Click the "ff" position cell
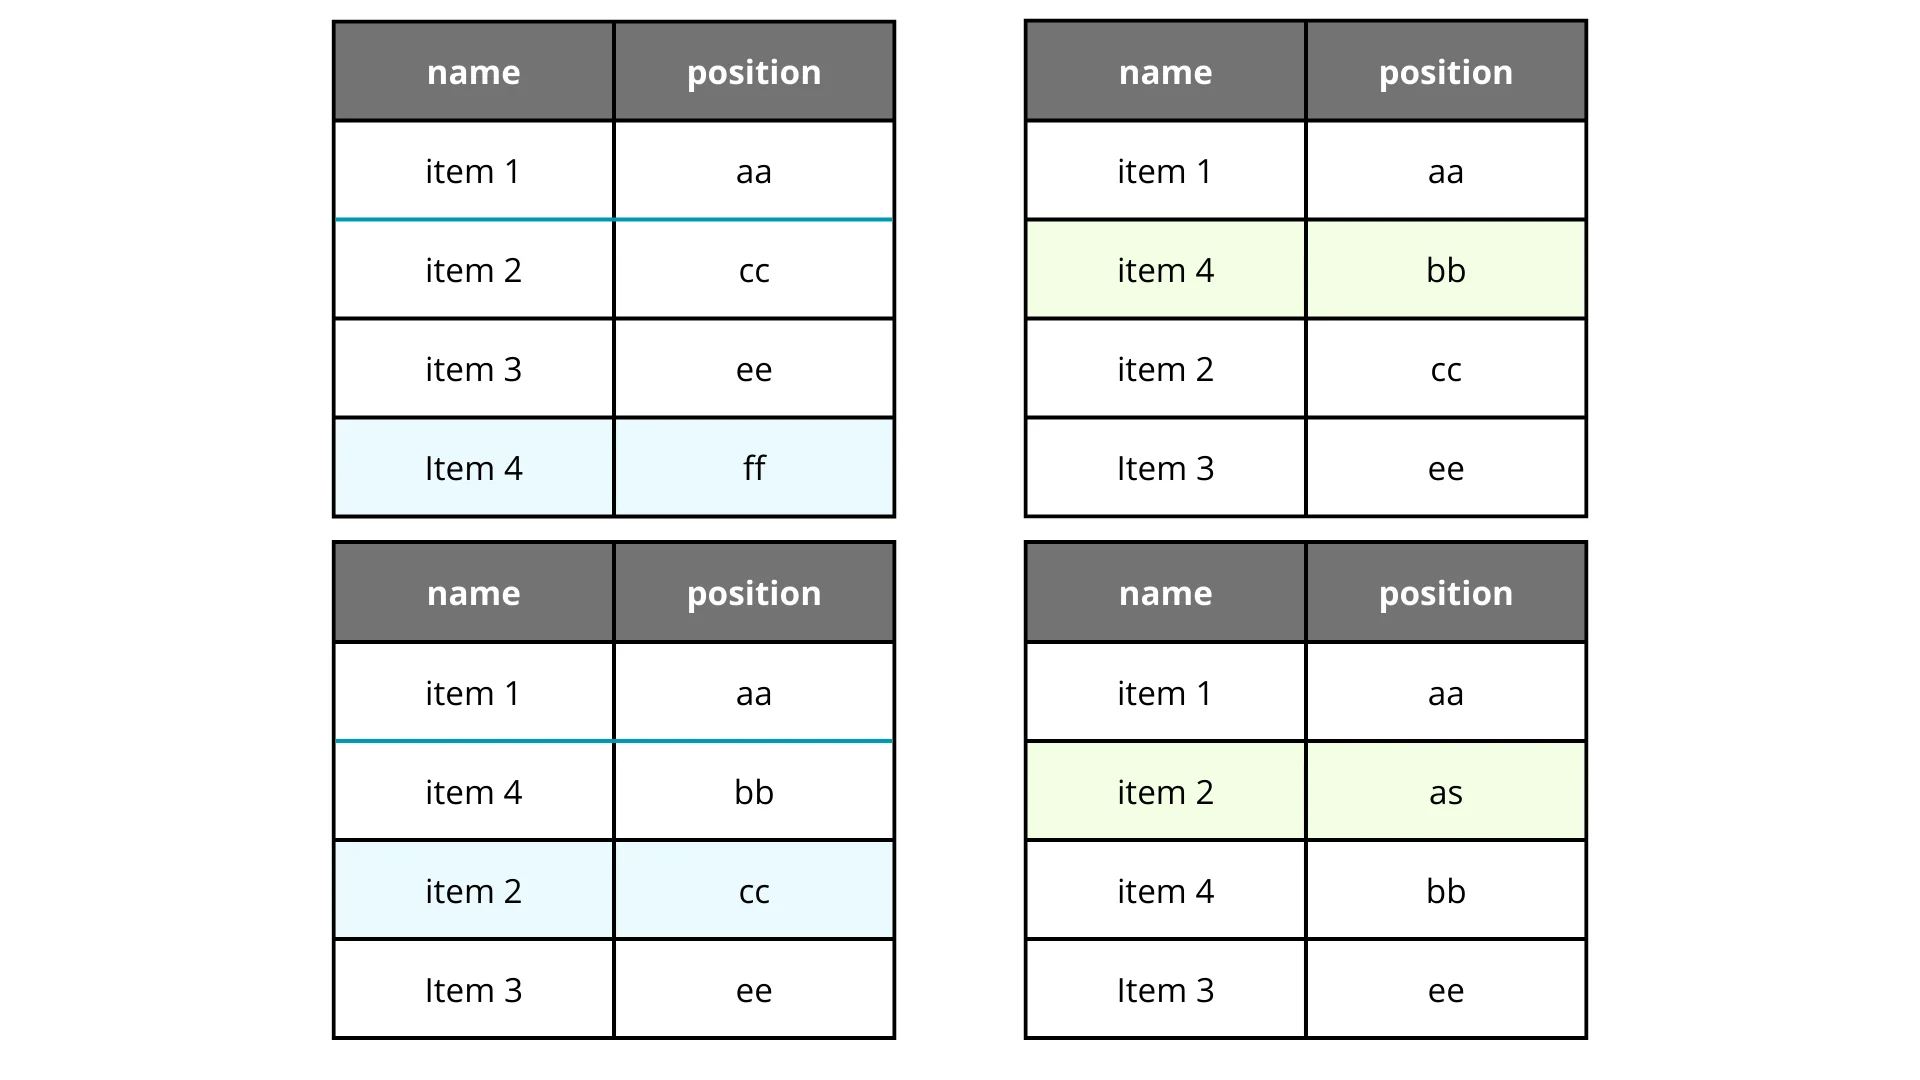The image size is (1920, 1080). point(754,468)
